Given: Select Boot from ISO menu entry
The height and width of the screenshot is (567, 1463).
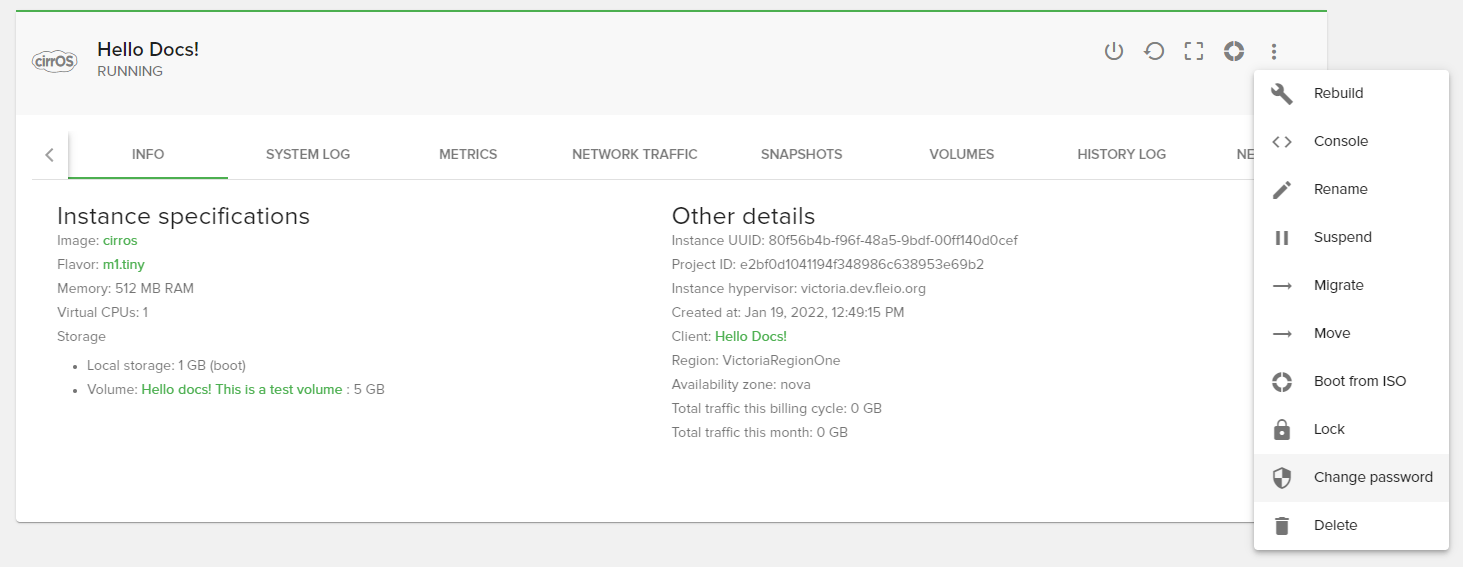Looking at the screenshot, I should [1359, 382].
